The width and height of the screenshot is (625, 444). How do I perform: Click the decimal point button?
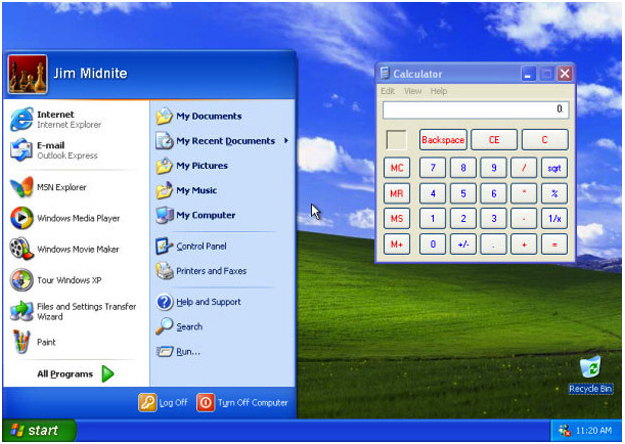(x=493, y=244)
